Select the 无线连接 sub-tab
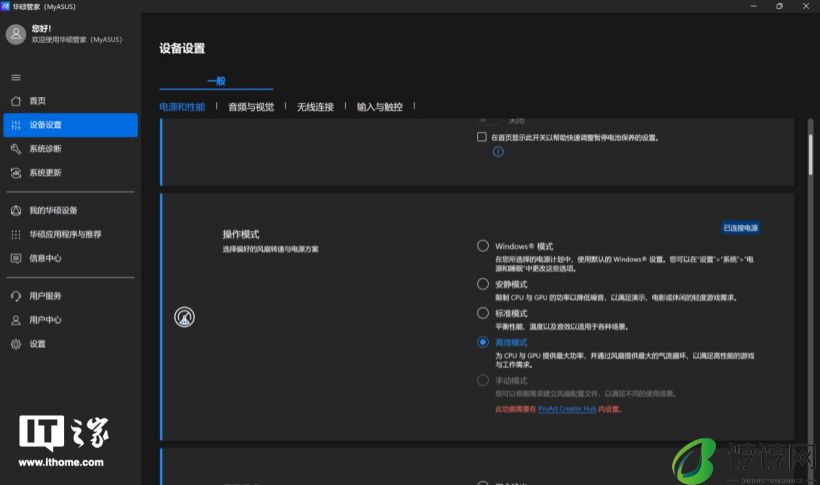This screenshot has width=820, height=485. click(x=315, y=107)
